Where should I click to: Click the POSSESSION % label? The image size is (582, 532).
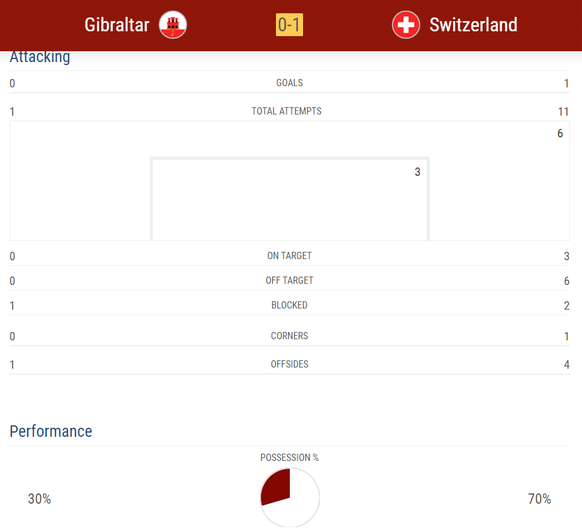(x=290, y=457)
